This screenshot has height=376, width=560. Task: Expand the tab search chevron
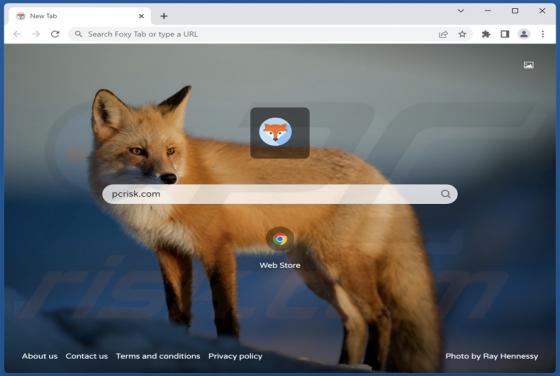tap(461, 11)
